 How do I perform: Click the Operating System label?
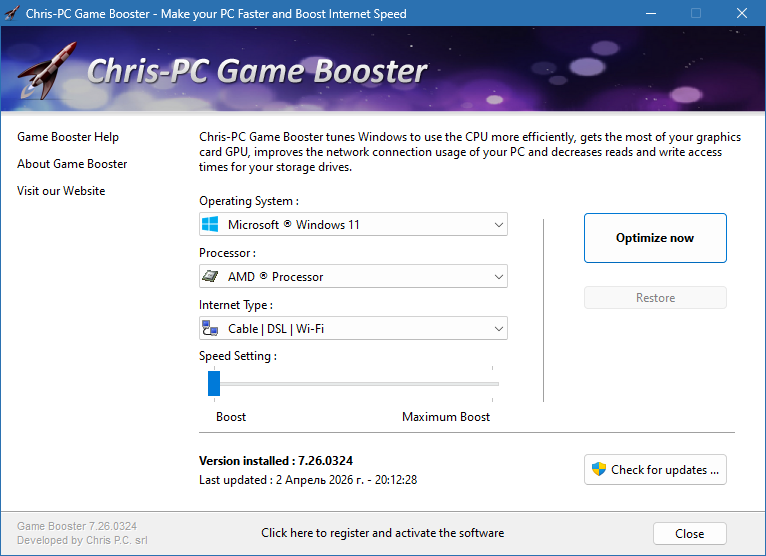point(249,201)
